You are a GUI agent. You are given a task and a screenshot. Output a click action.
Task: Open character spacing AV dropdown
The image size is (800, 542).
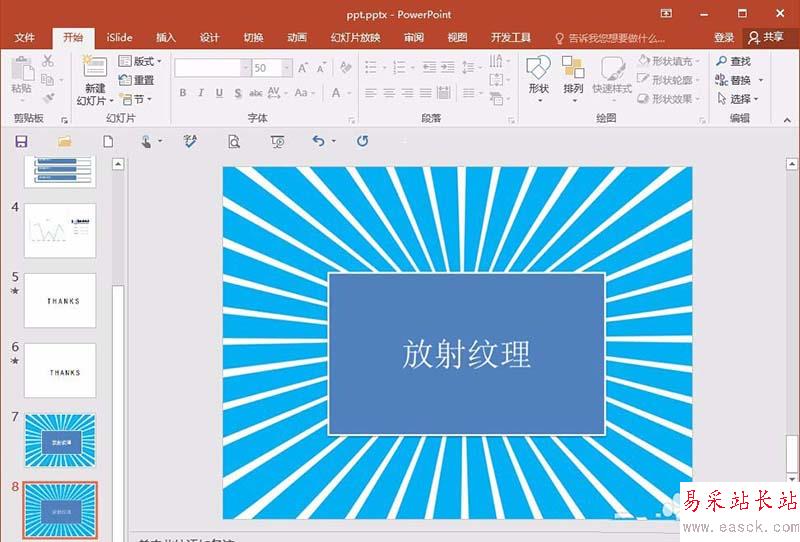click(277, 93)
